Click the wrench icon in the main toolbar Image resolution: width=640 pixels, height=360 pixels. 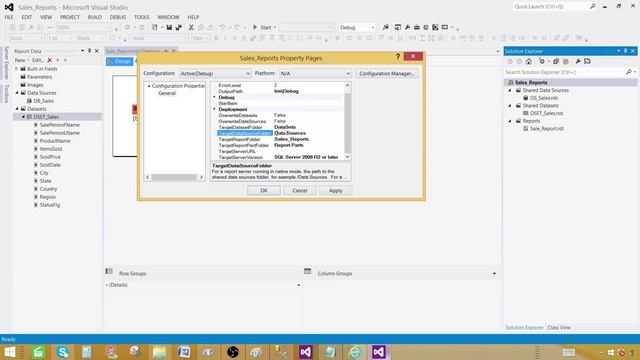point(407,27)
